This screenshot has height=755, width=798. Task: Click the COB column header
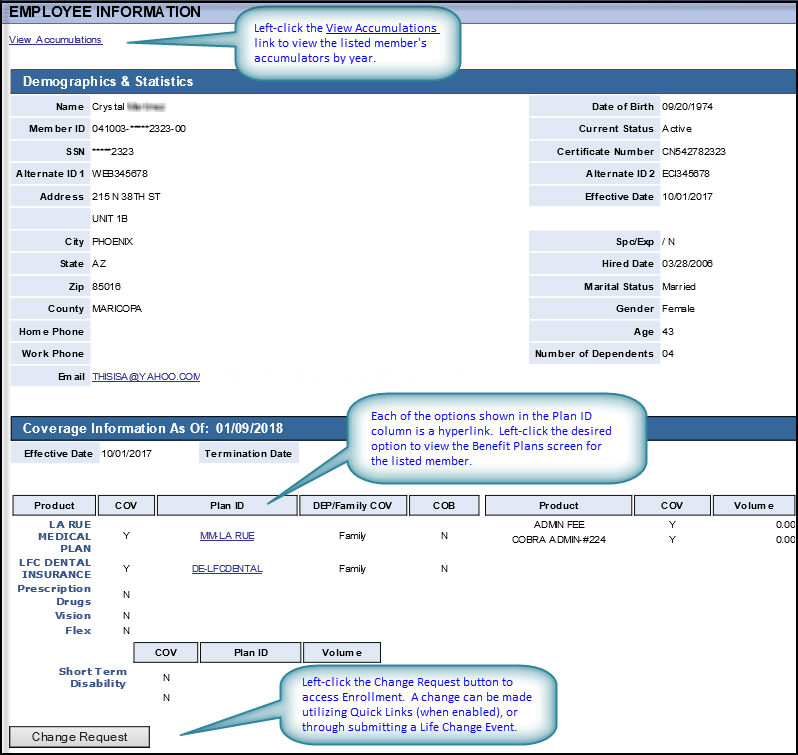[x=444, y=505]
